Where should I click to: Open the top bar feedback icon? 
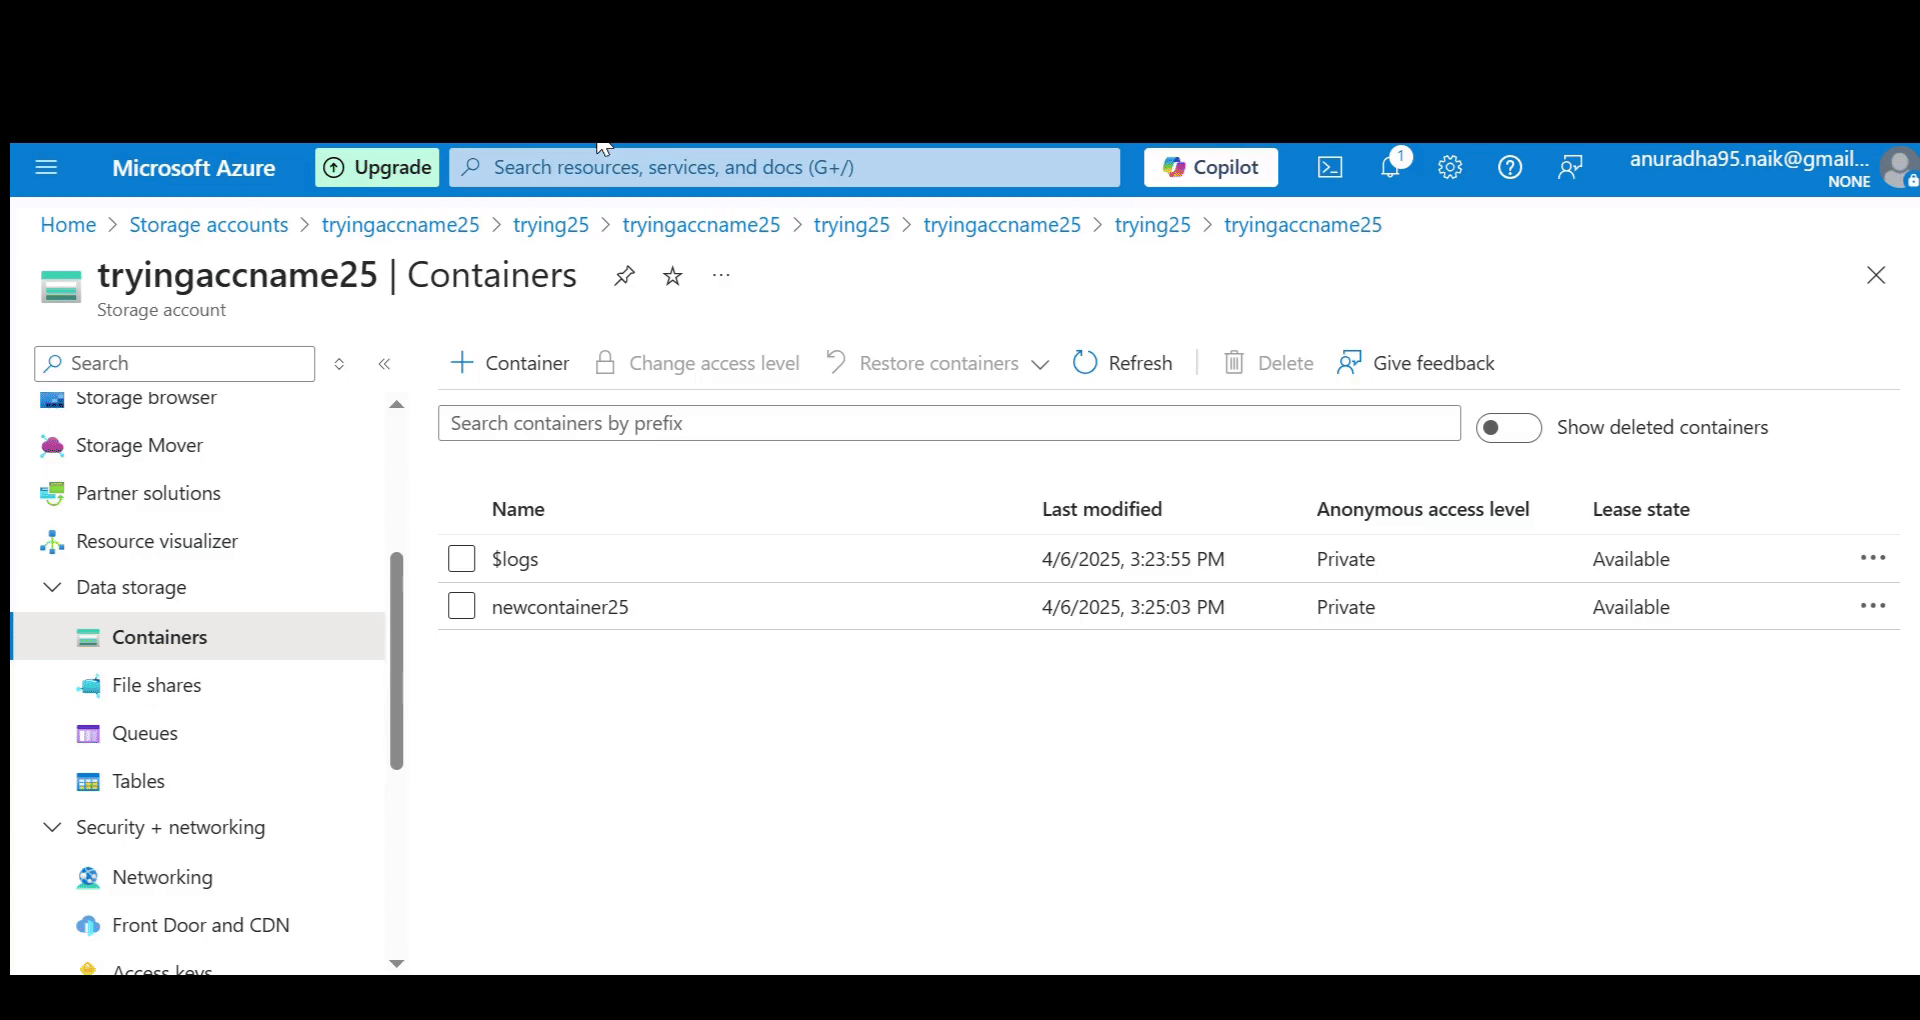pyautogui.click(x=1570, y=168)
